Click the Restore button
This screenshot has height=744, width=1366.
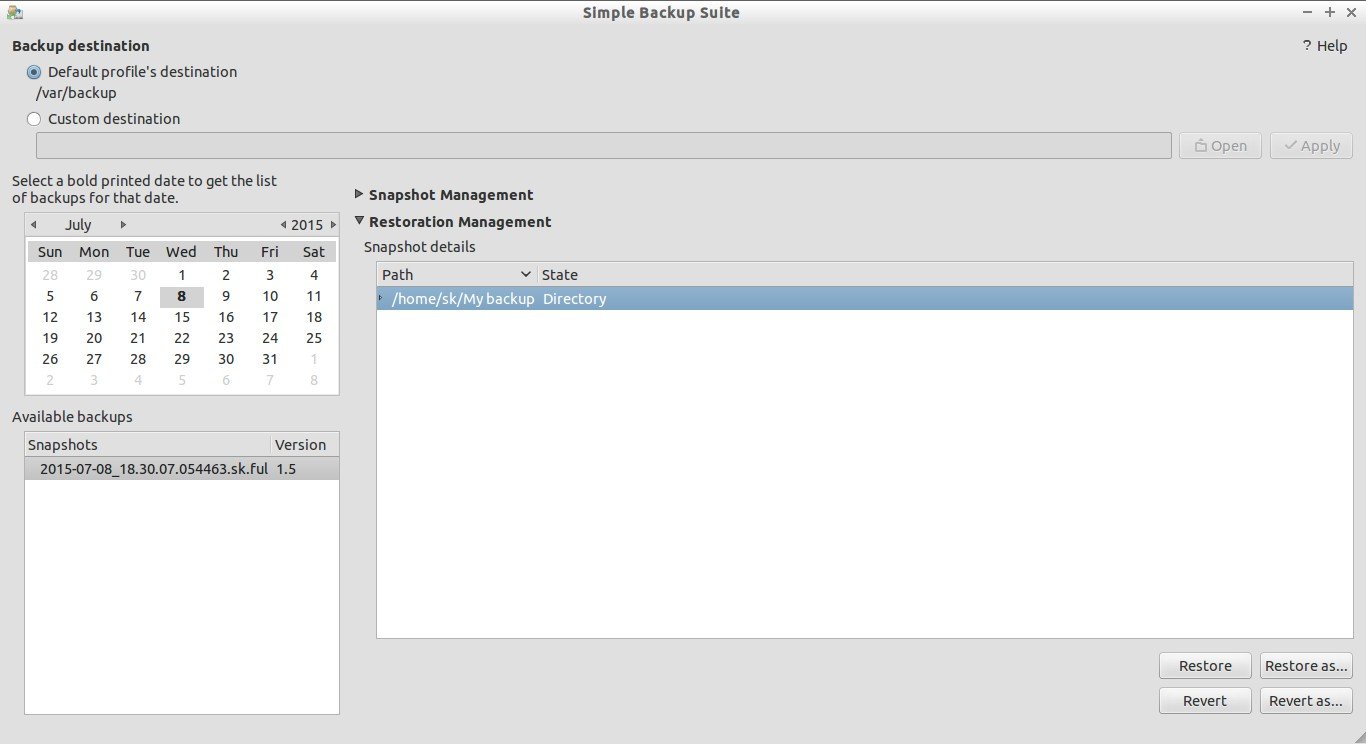point(1205,666)
